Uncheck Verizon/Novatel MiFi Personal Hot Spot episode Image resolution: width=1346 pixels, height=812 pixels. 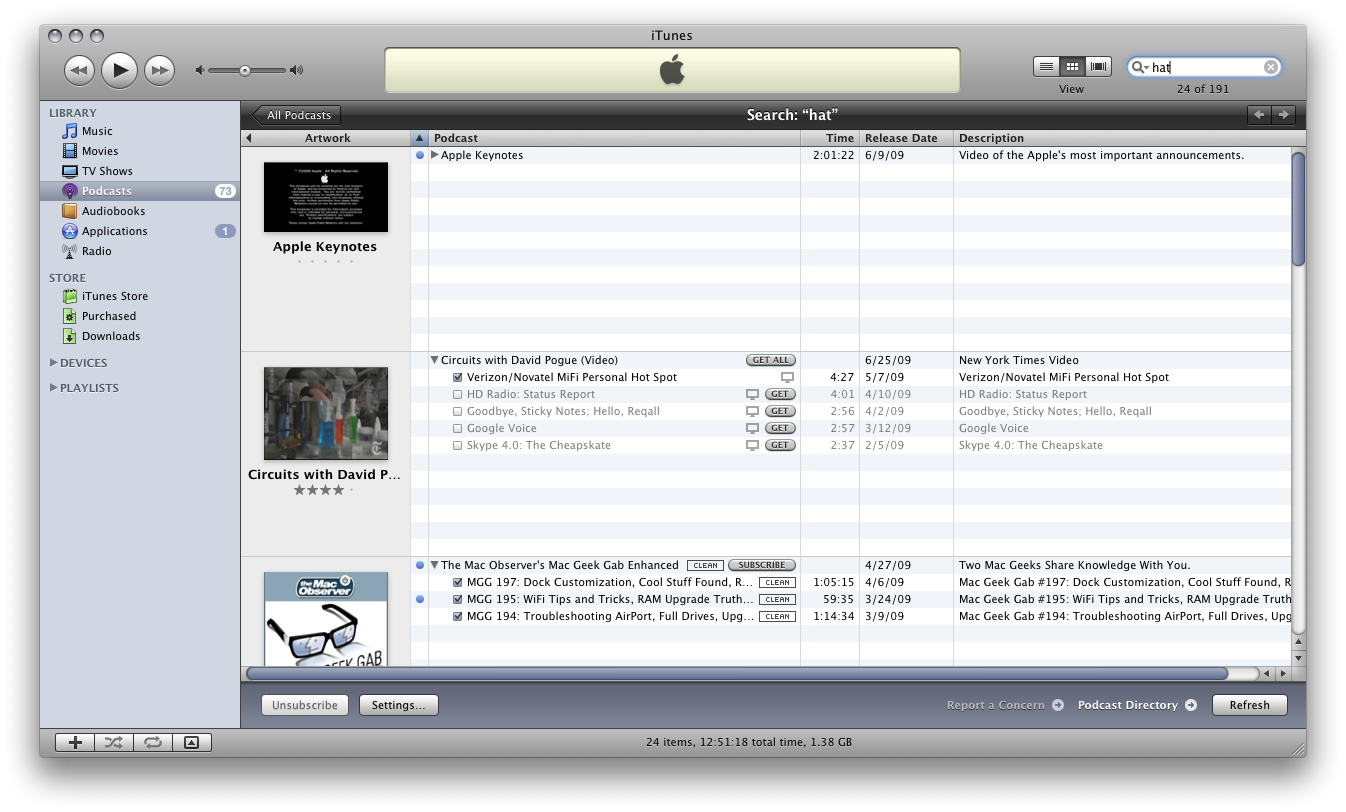(458, 377)
